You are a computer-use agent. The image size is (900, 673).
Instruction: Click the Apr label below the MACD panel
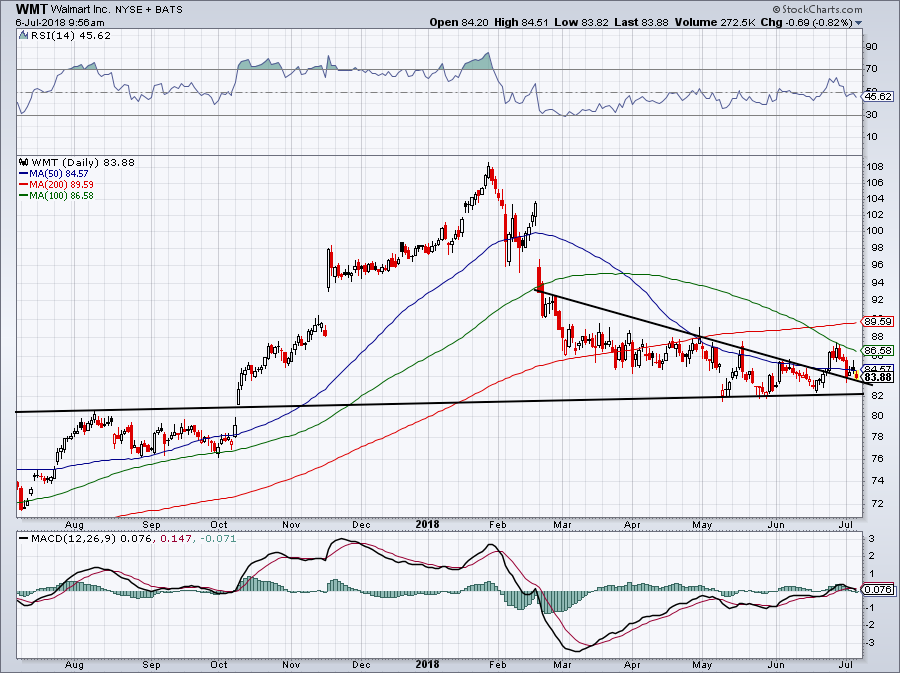[632, 665]
